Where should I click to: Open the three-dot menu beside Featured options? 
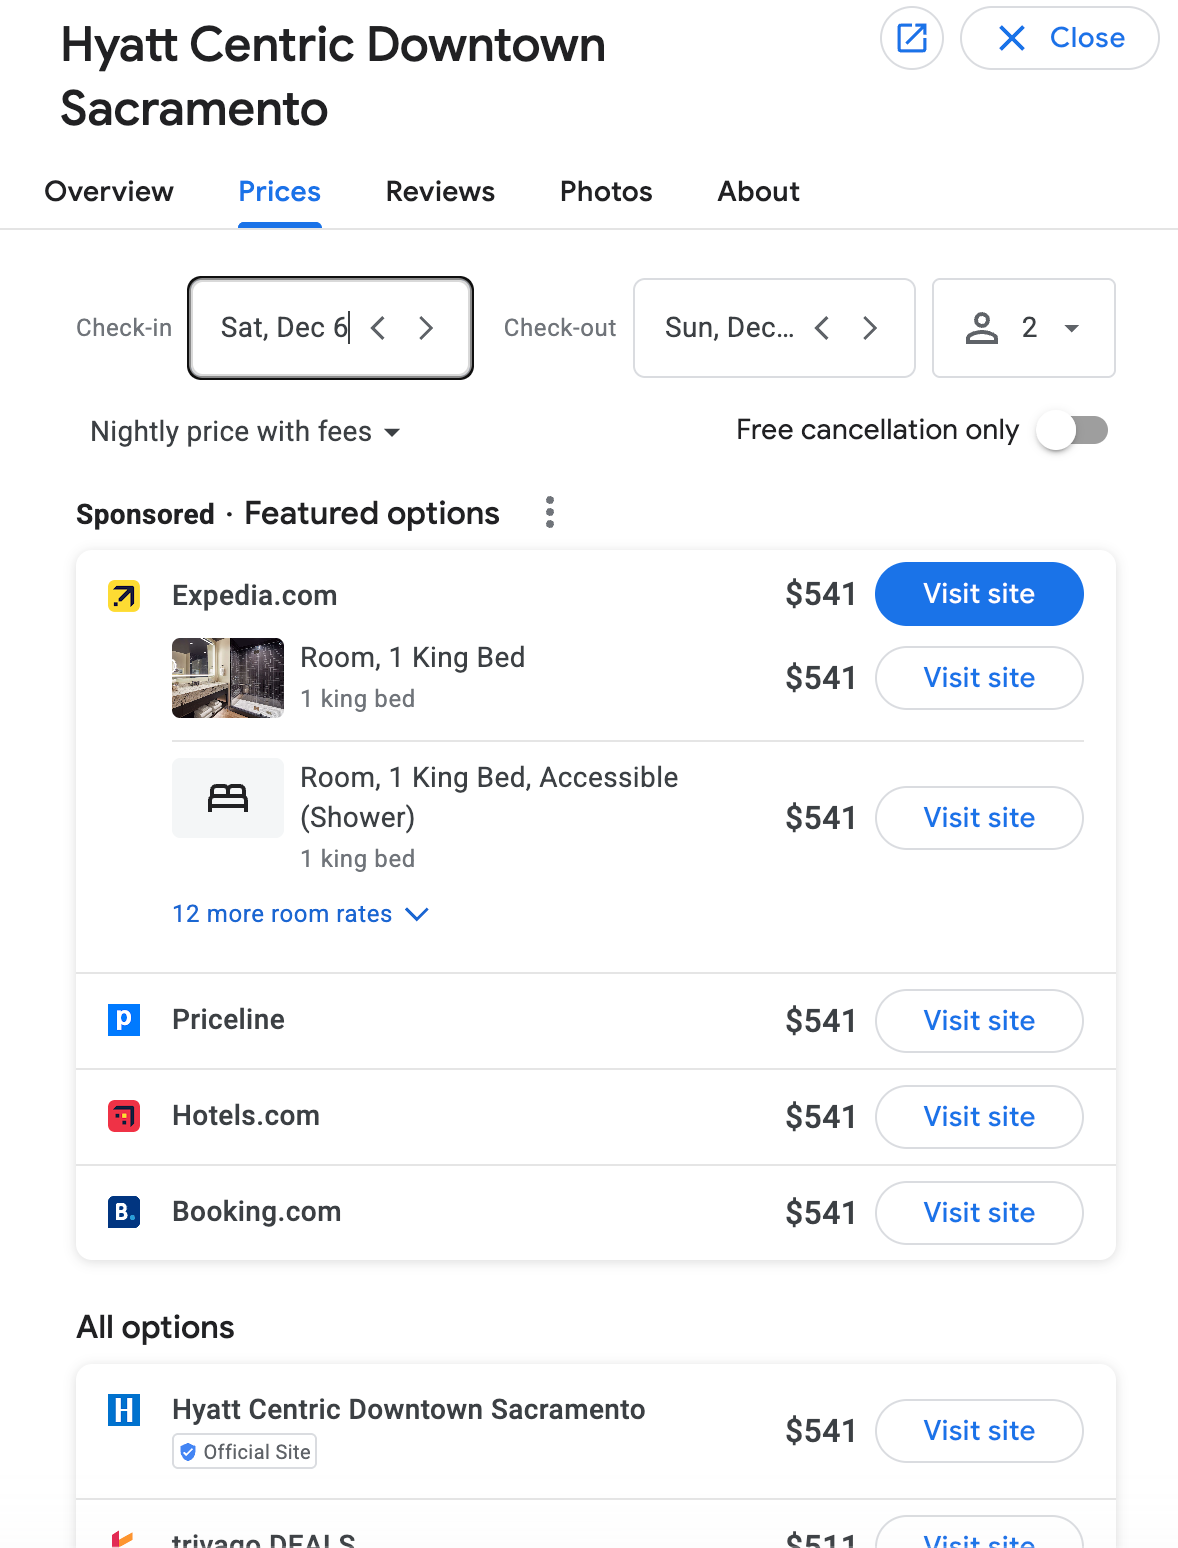549,512
